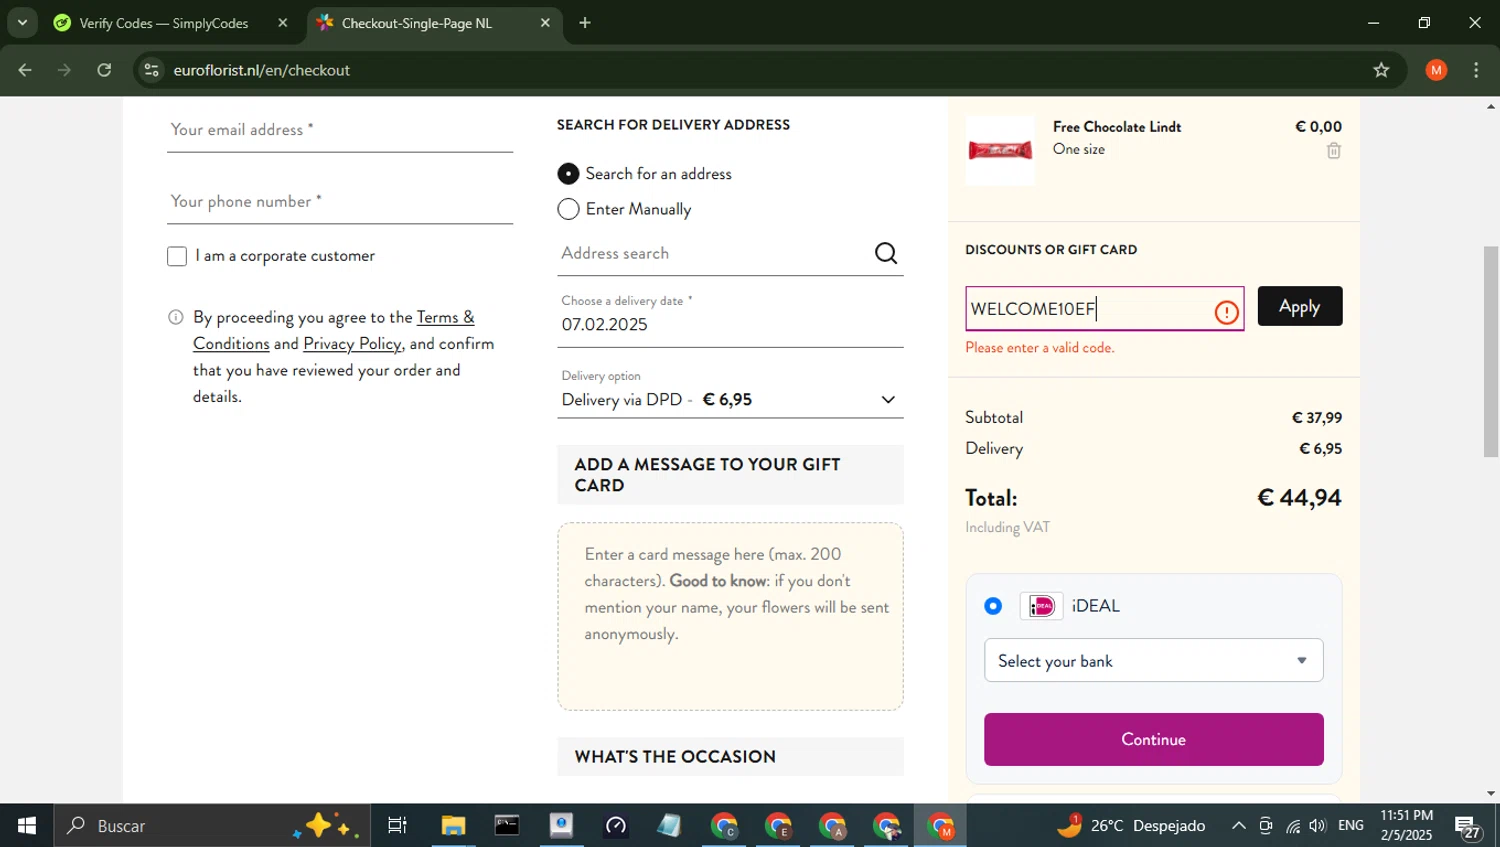Open the terminal app on taskbar
Image resolution: width=1500 pixels, height=847 pixels.
tap(507, 826)
